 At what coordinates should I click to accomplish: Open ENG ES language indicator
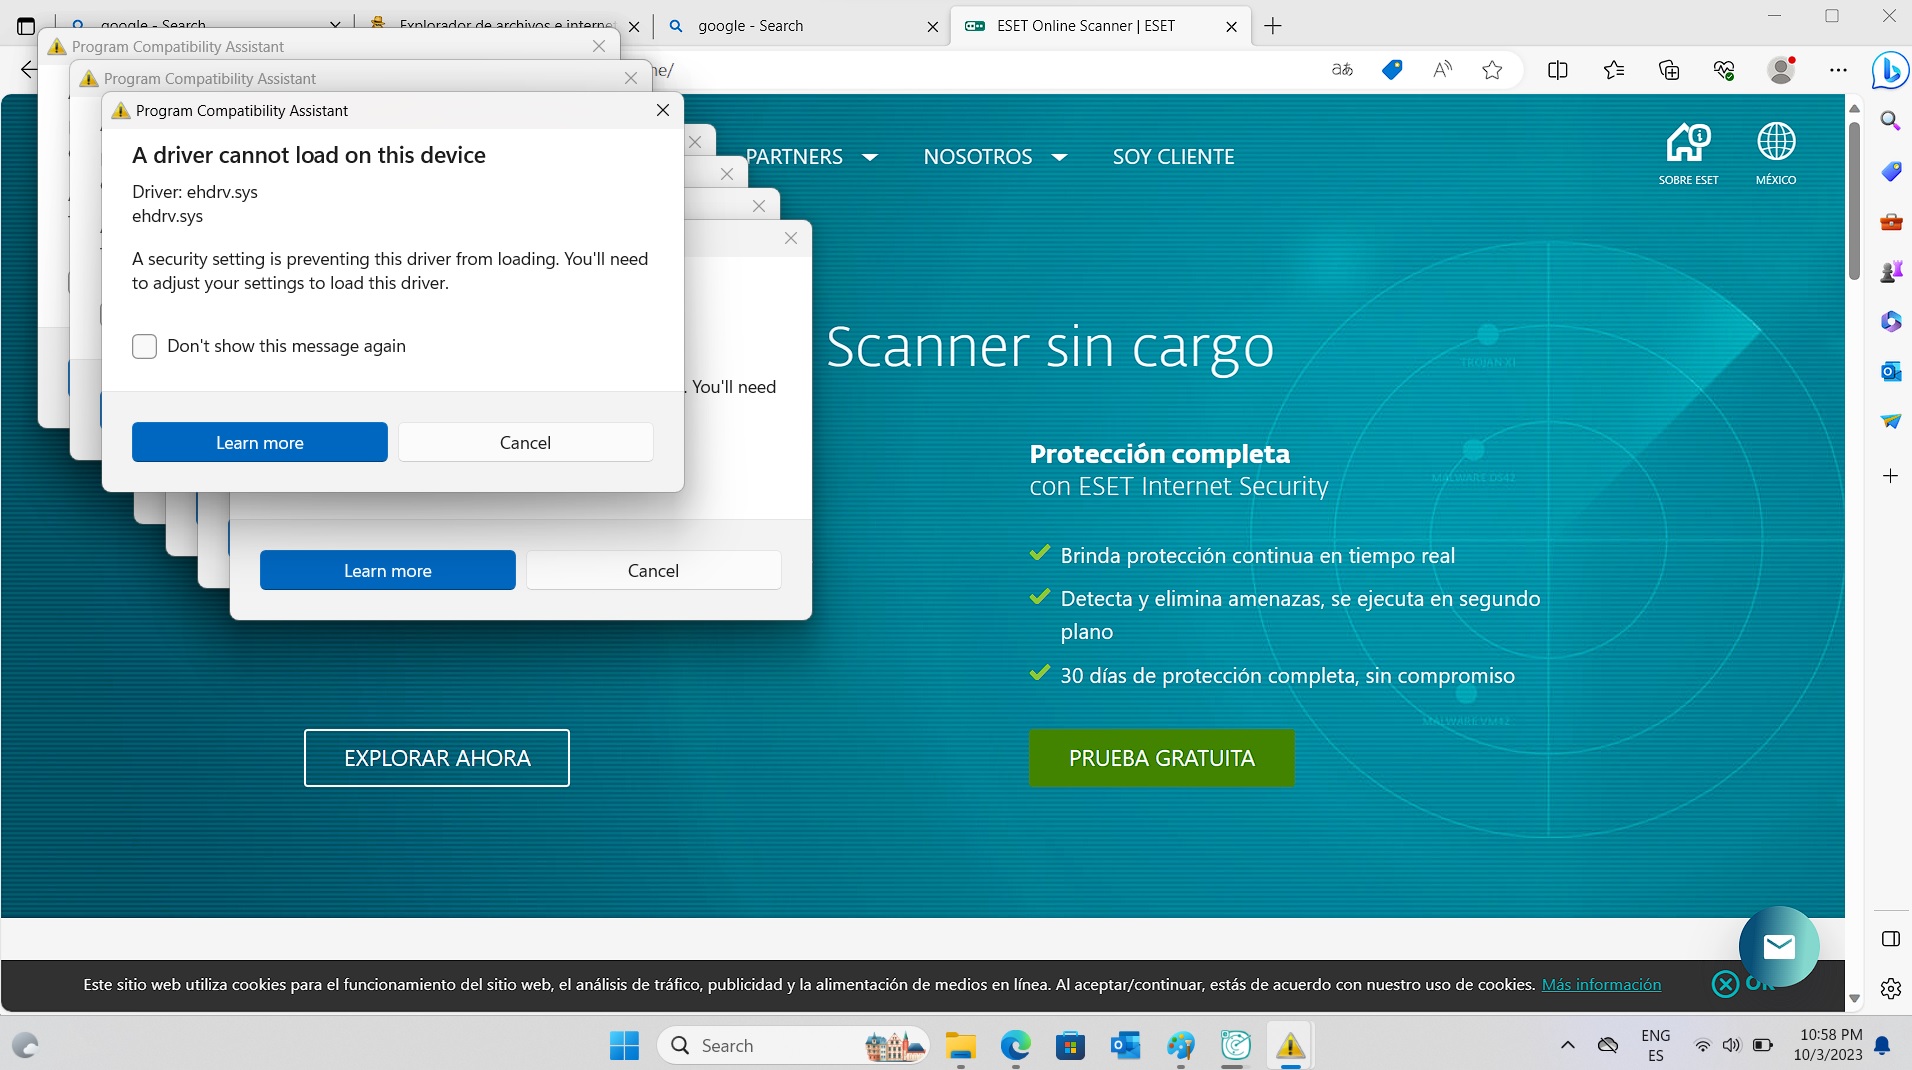[1655, 1045]
